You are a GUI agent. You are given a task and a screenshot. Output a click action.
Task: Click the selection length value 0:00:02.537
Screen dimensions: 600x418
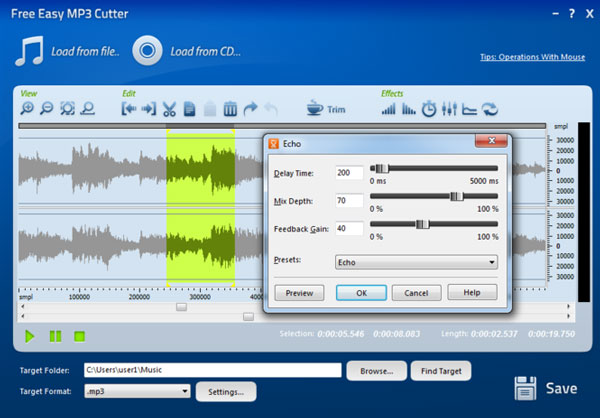pos(494,334)
